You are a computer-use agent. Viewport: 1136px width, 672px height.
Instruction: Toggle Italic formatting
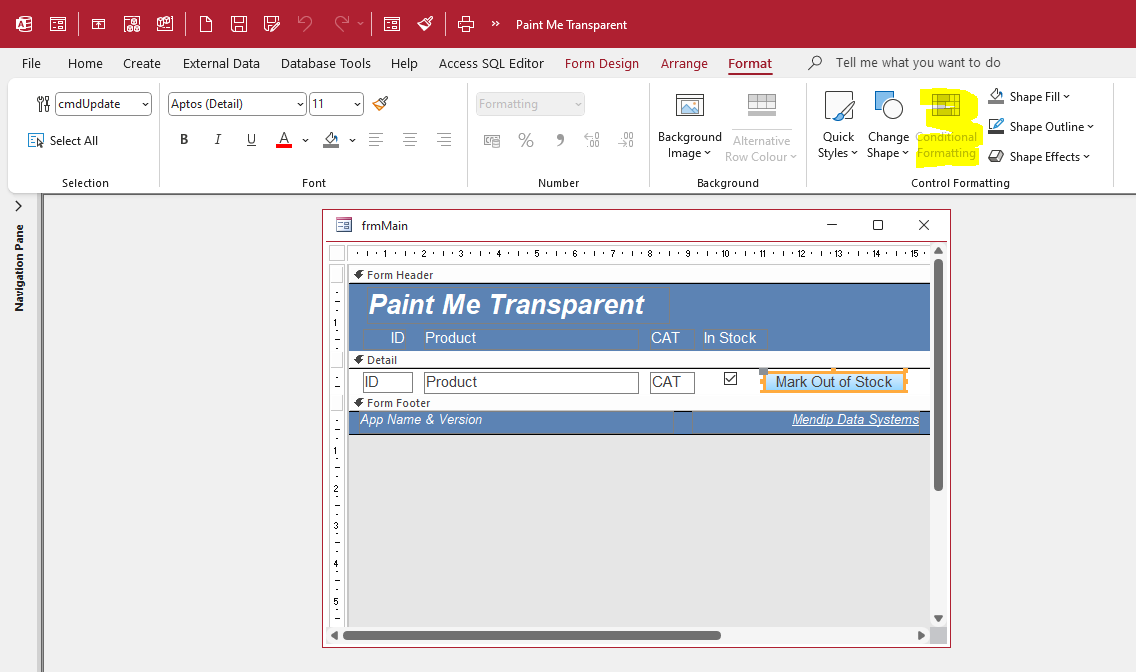[x=217, y=140]
